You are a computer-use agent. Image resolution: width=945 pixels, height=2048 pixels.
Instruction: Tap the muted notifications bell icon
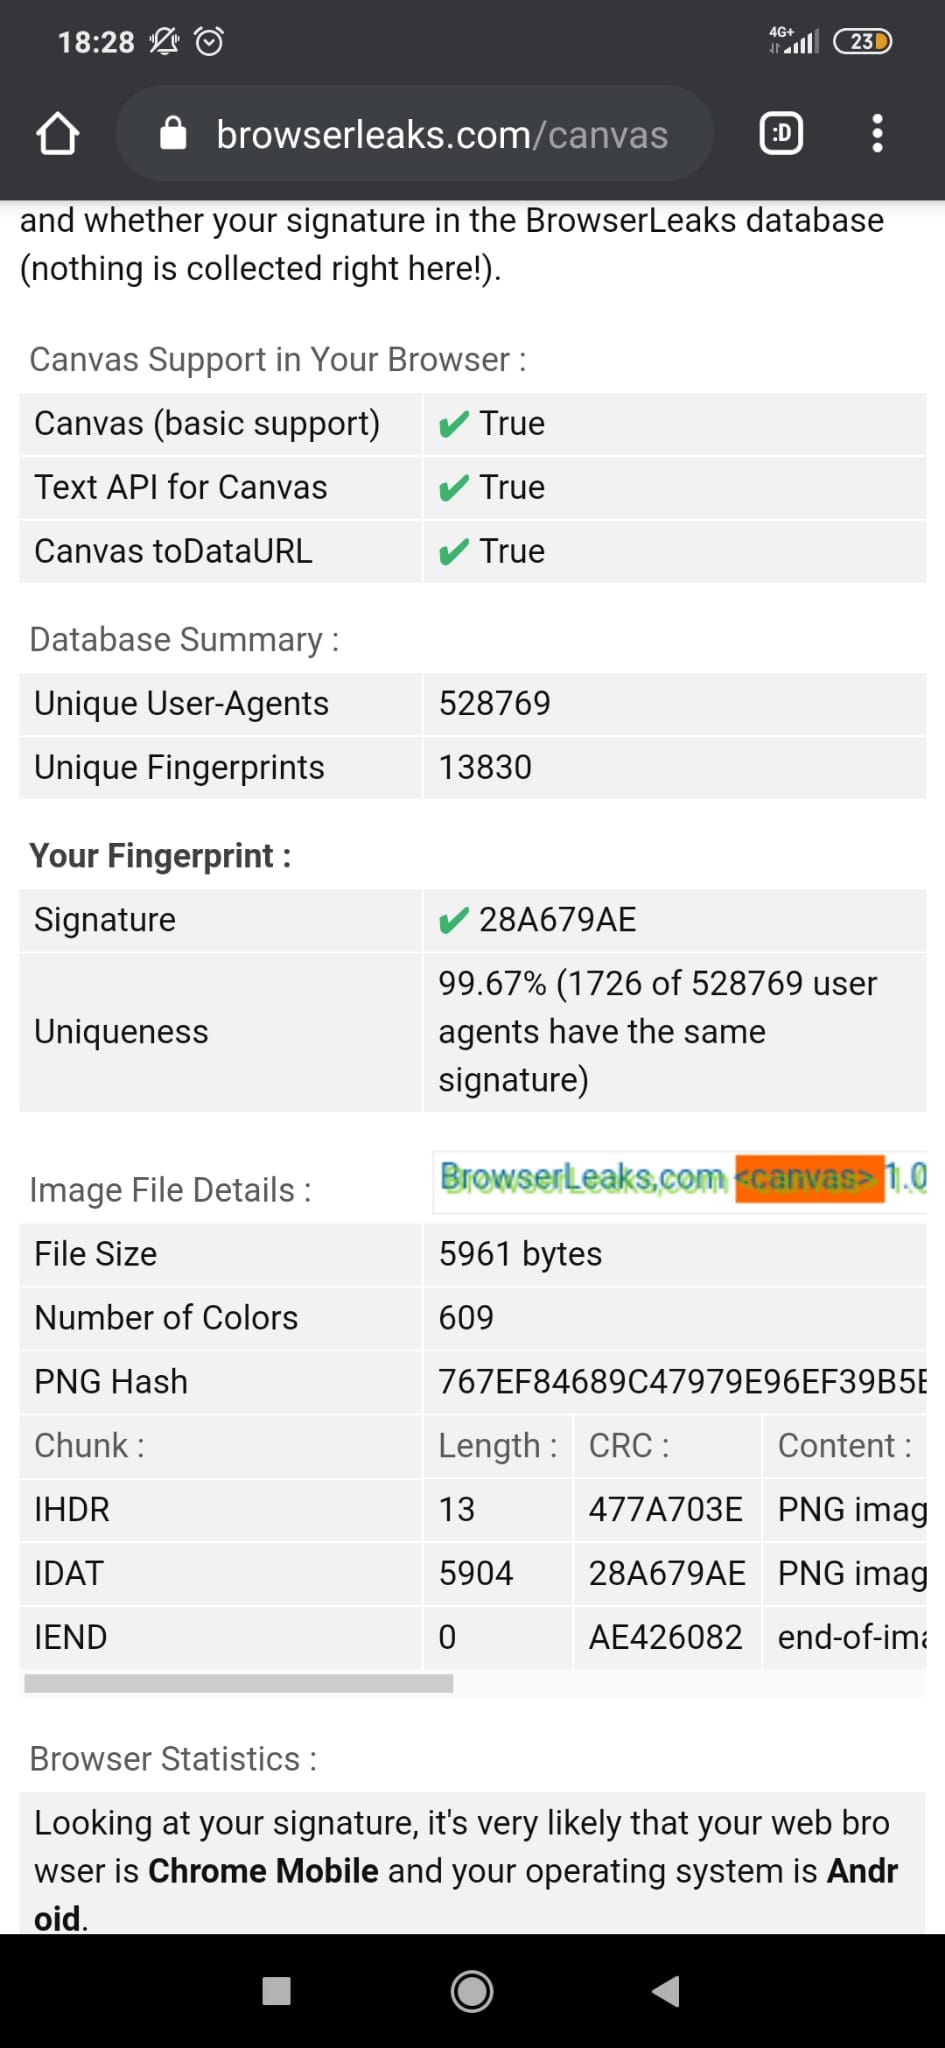[164, 42]
